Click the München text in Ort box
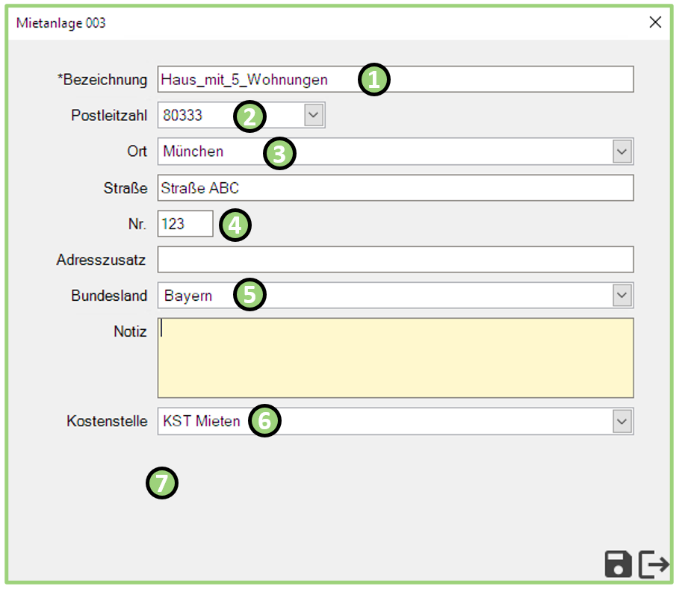Viewport: 679px width, 589px height. (x=194, y=152)
